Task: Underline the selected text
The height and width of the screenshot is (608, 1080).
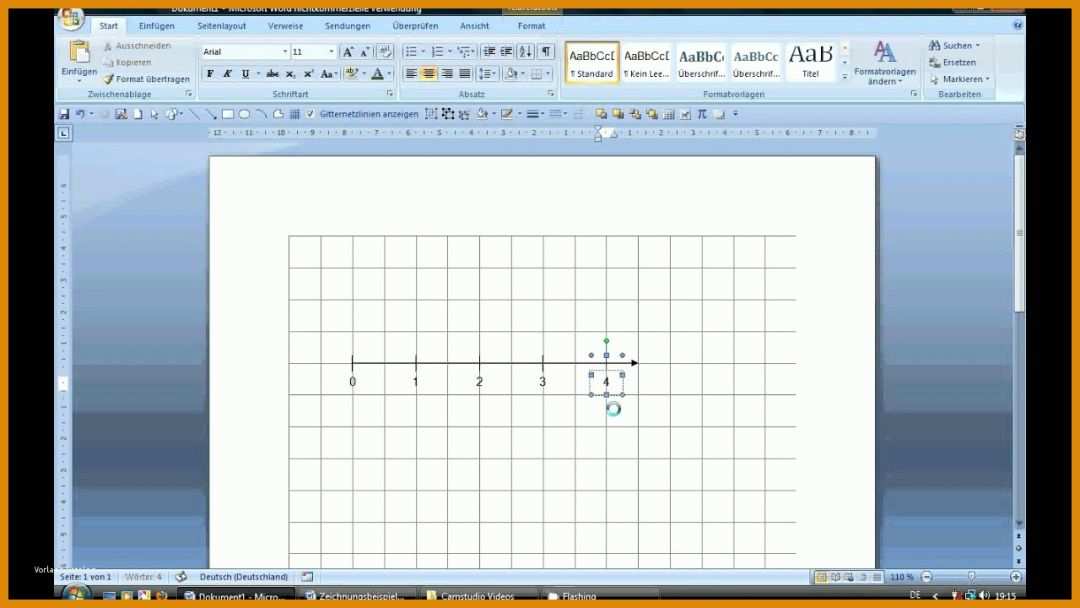Action: click(245, 74)
